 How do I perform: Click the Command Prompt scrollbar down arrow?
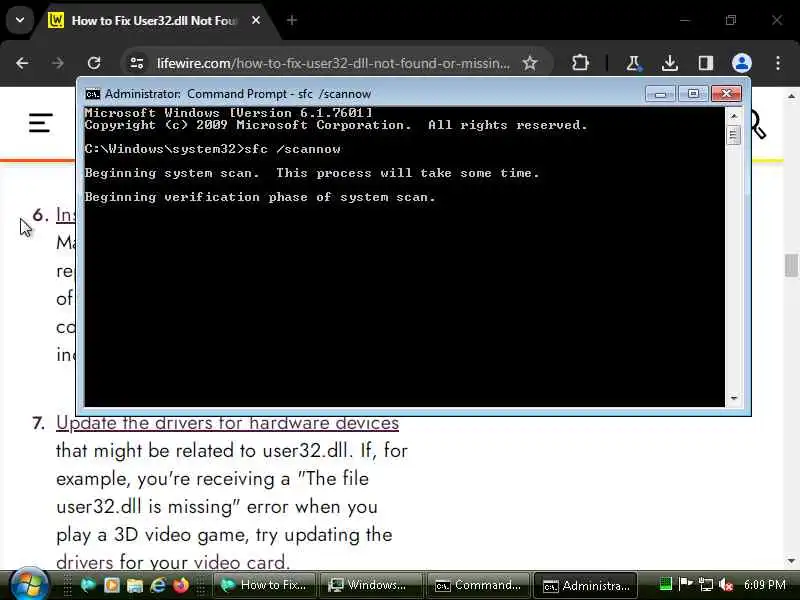coord(734,398)
